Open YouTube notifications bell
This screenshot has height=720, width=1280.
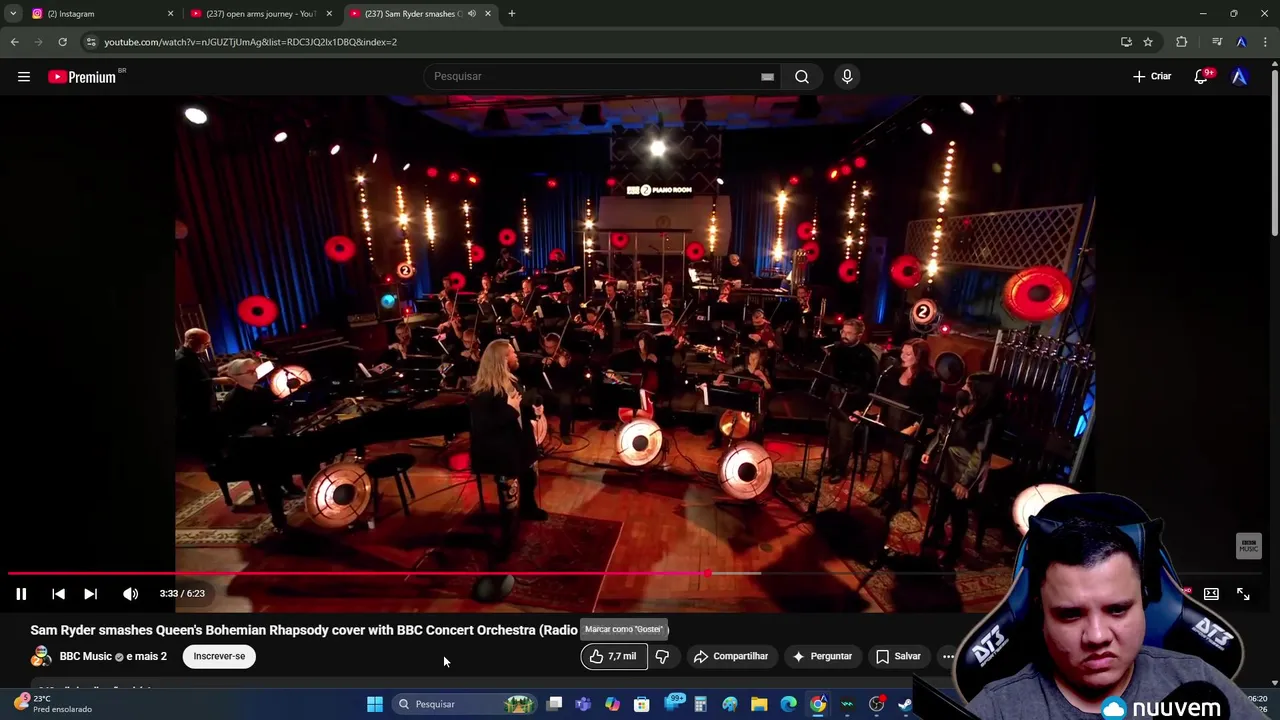[1201, 76]
